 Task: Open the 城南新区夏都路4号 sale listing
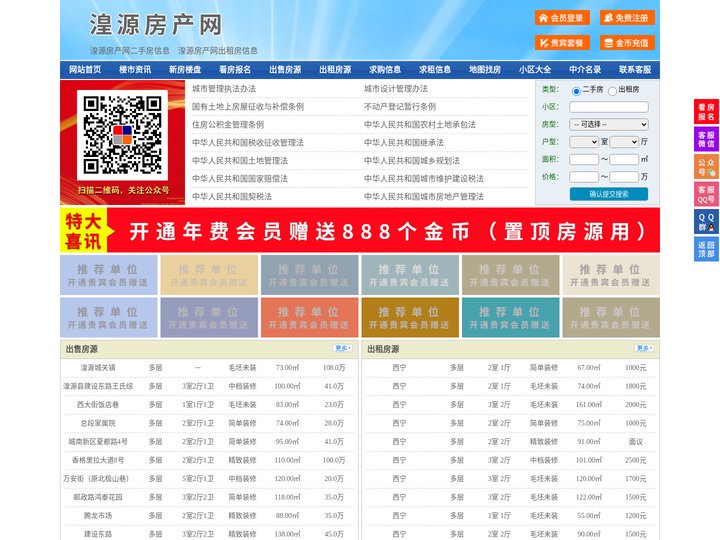(x=98, y=442)
